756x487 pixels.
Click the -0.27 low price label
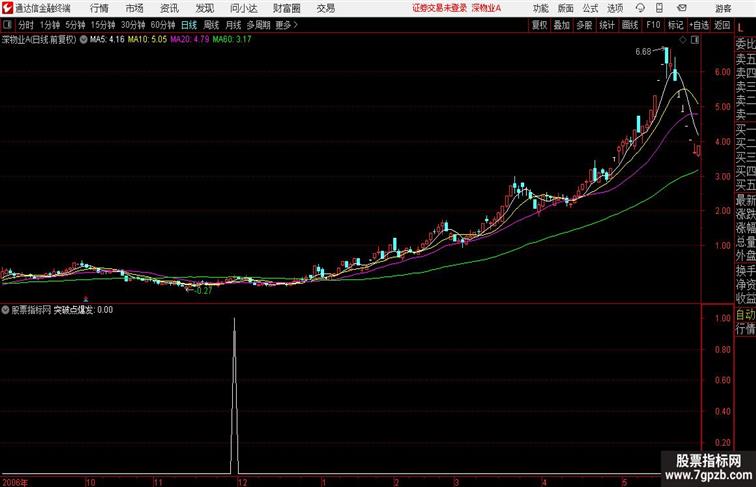coord(203,291)
